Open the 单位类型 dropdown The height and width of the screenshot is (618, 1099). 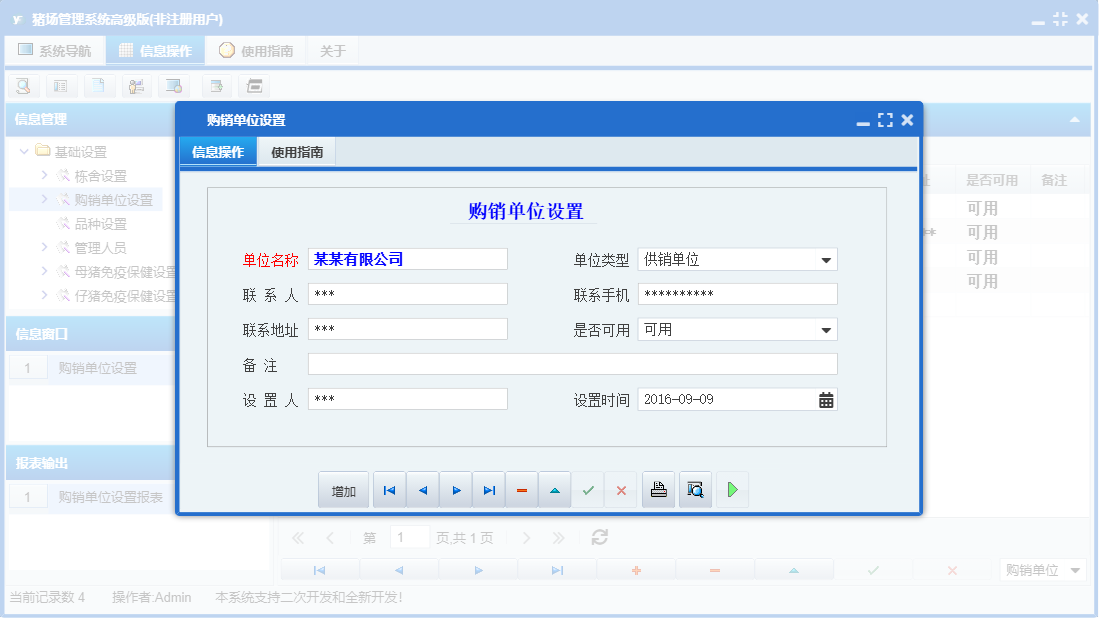(x=826, y=258)
